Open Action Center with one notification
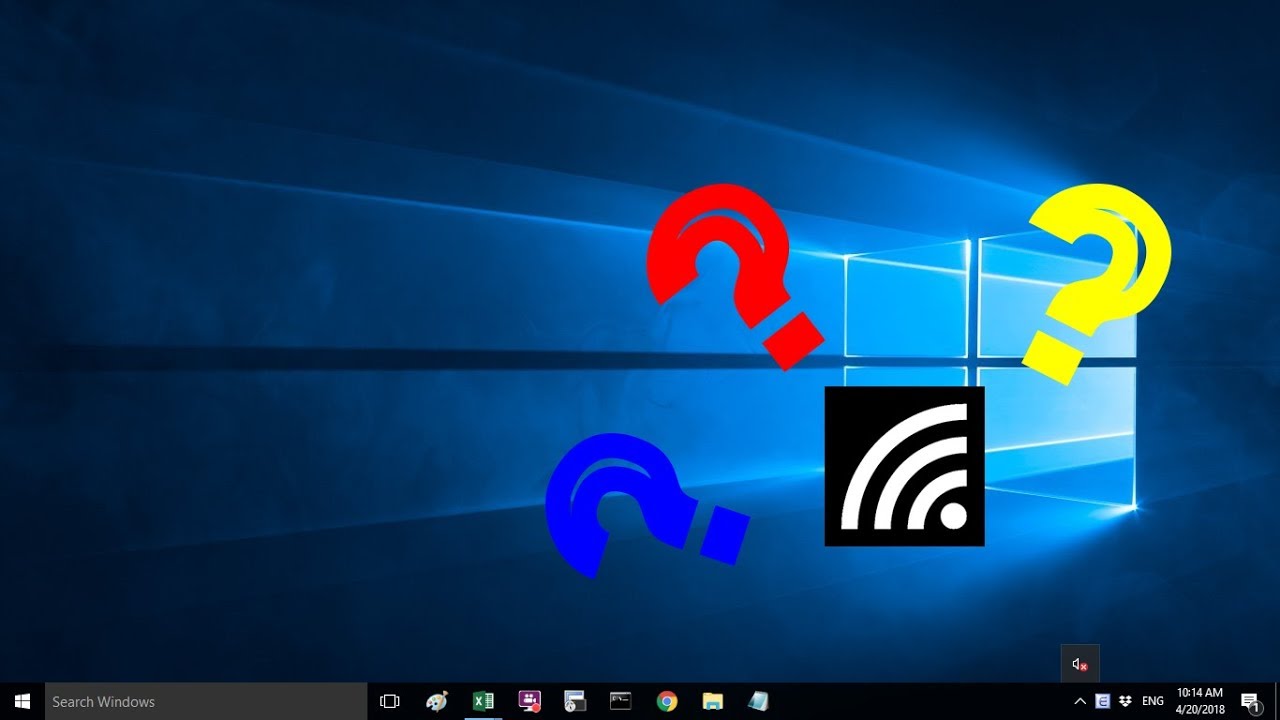Image resolution: width=1280 pixels, height=720 pixels. [1251, 701]
